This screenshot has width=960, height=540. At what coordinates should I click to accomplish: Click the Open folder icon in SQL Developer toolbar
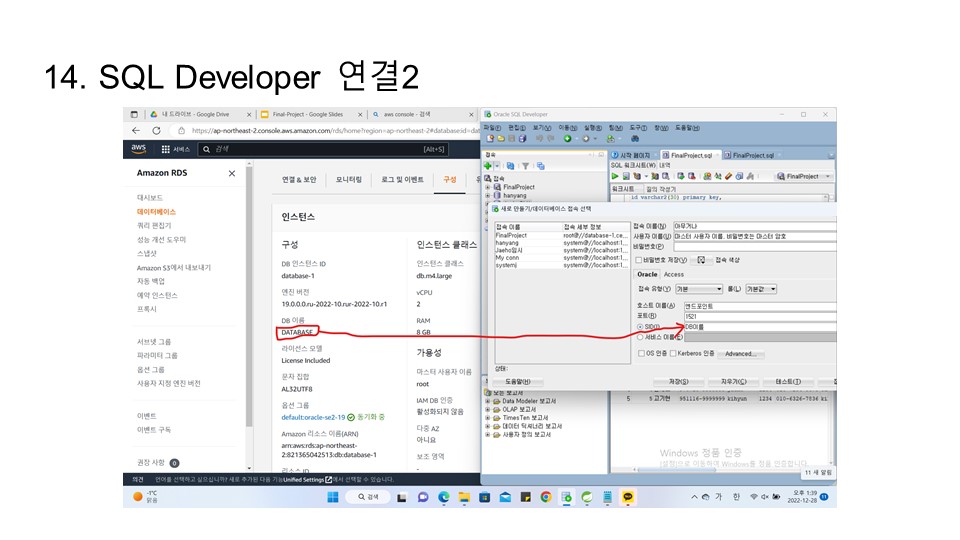coord(501,139)
